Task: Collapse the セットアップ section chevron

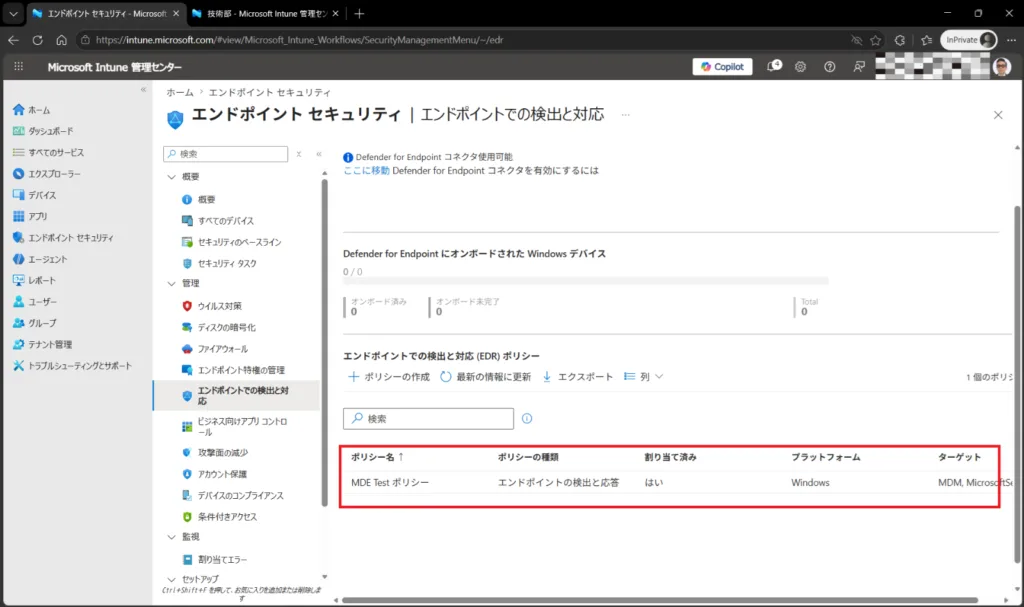Action: click(172, 580)
